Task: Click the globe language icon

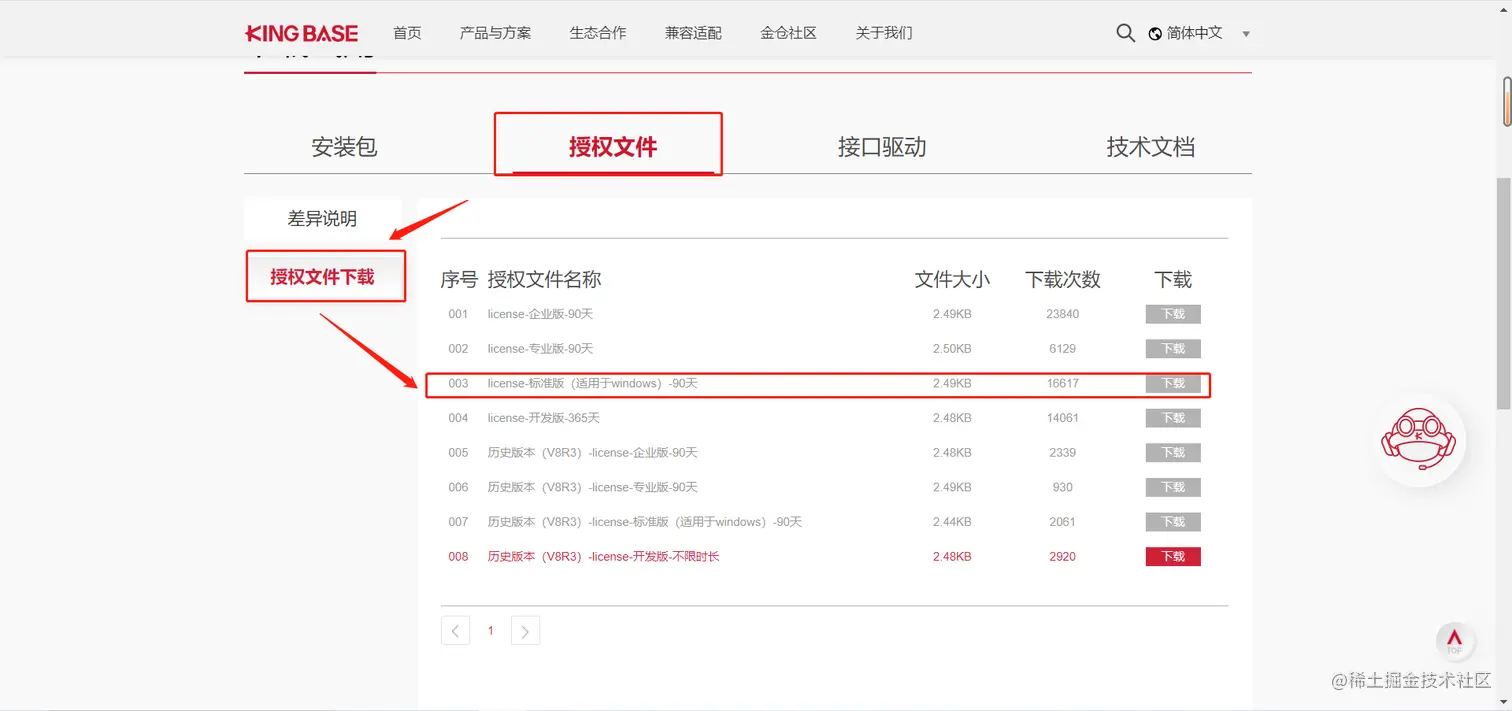Action: [x=1155, y=34]
